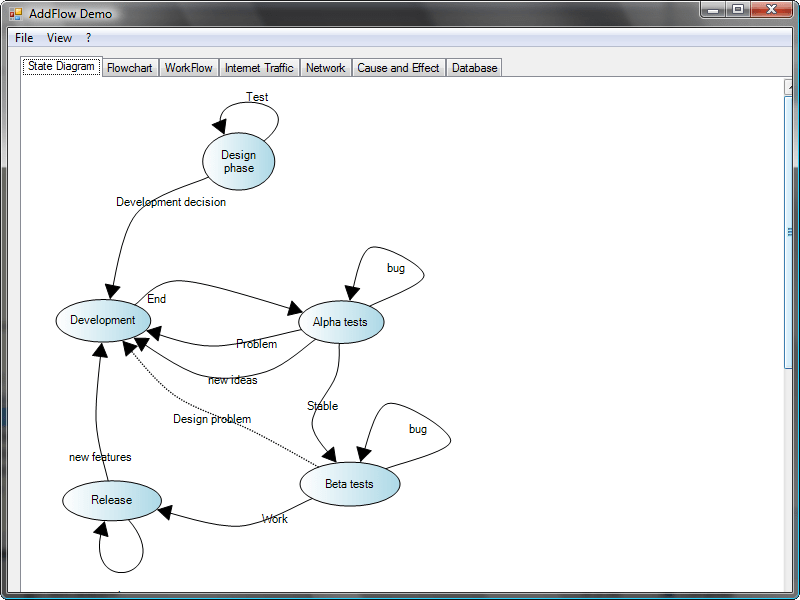Select the Design phase node
The image size is (800, 600).
(238, 161)
